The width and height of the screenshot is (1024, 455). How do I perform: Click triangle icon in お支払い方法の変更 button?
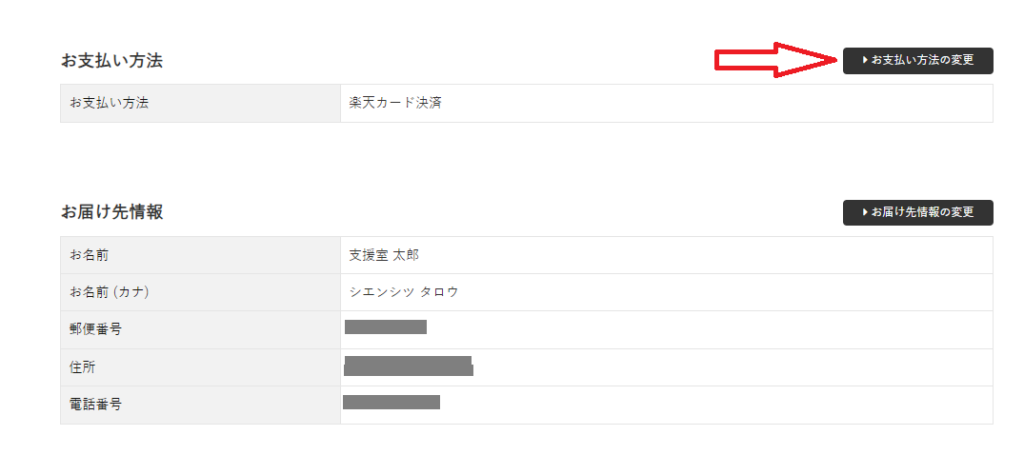point(865,60)
